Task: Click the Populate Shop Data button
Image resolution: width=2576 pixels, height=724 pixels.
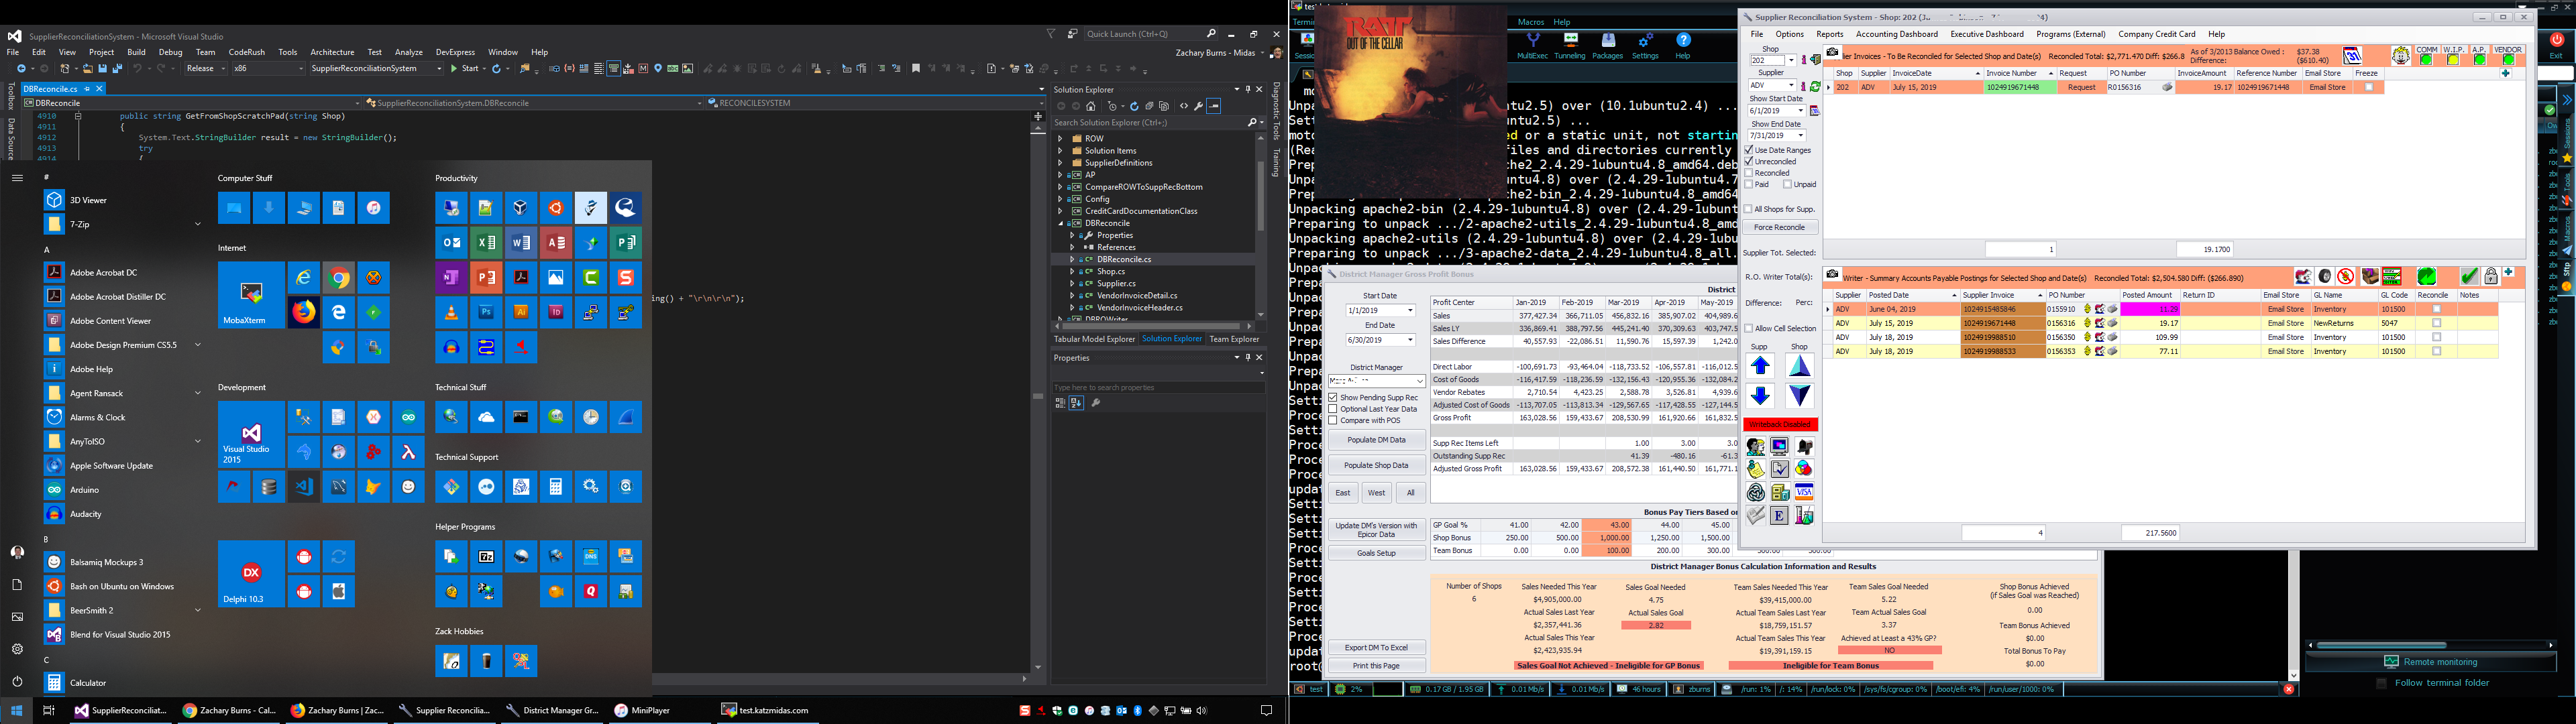Action: (1376, 465)
